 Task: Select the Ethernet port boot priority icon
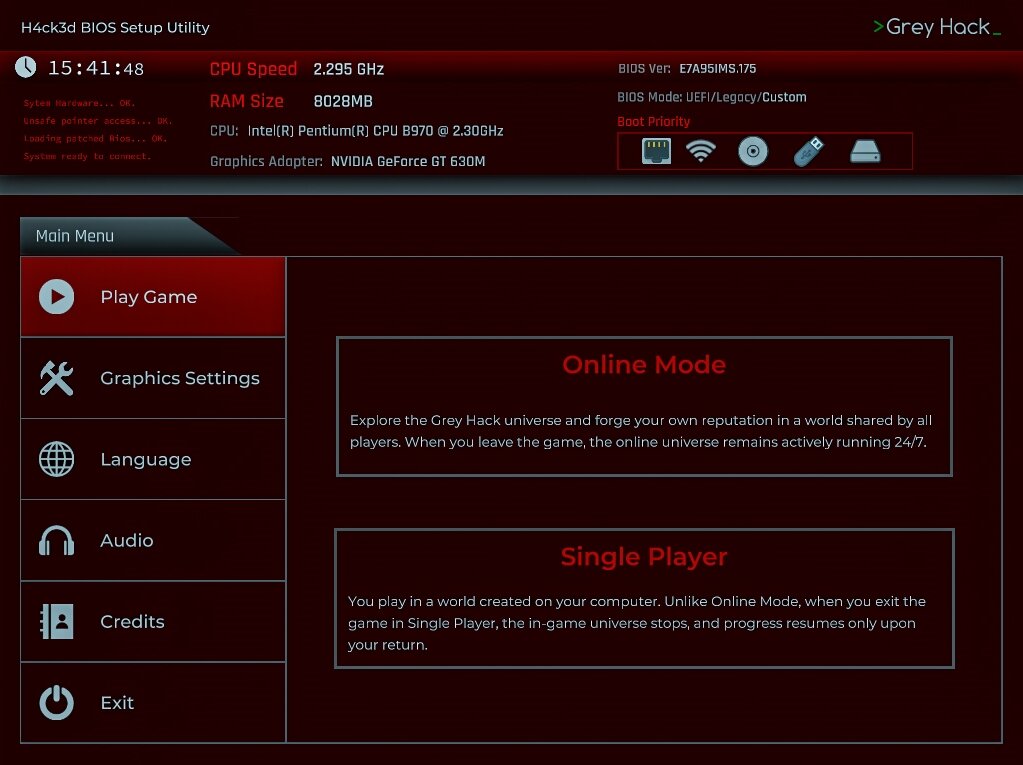(656, 151)
